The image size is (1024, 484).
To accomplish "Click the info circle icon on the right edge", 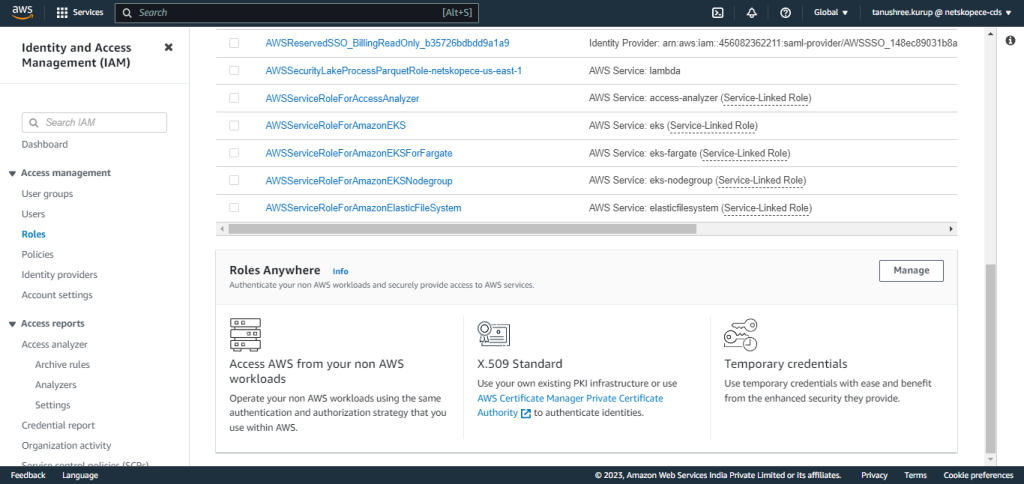I will pos(1010,40).
